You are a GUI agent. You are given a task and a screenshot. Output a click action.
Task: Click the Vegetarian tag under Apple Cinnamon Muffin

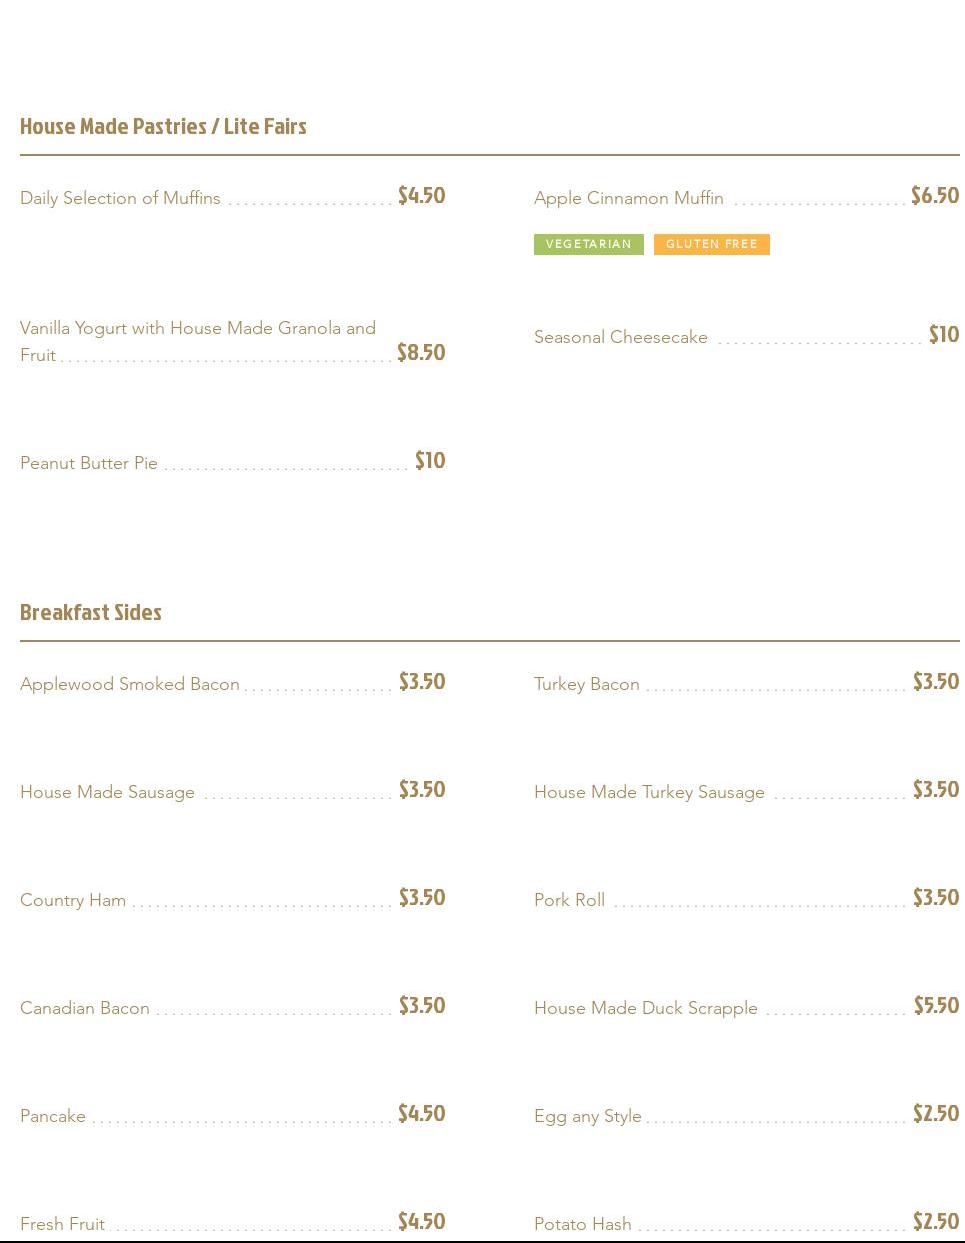(588, 244)
